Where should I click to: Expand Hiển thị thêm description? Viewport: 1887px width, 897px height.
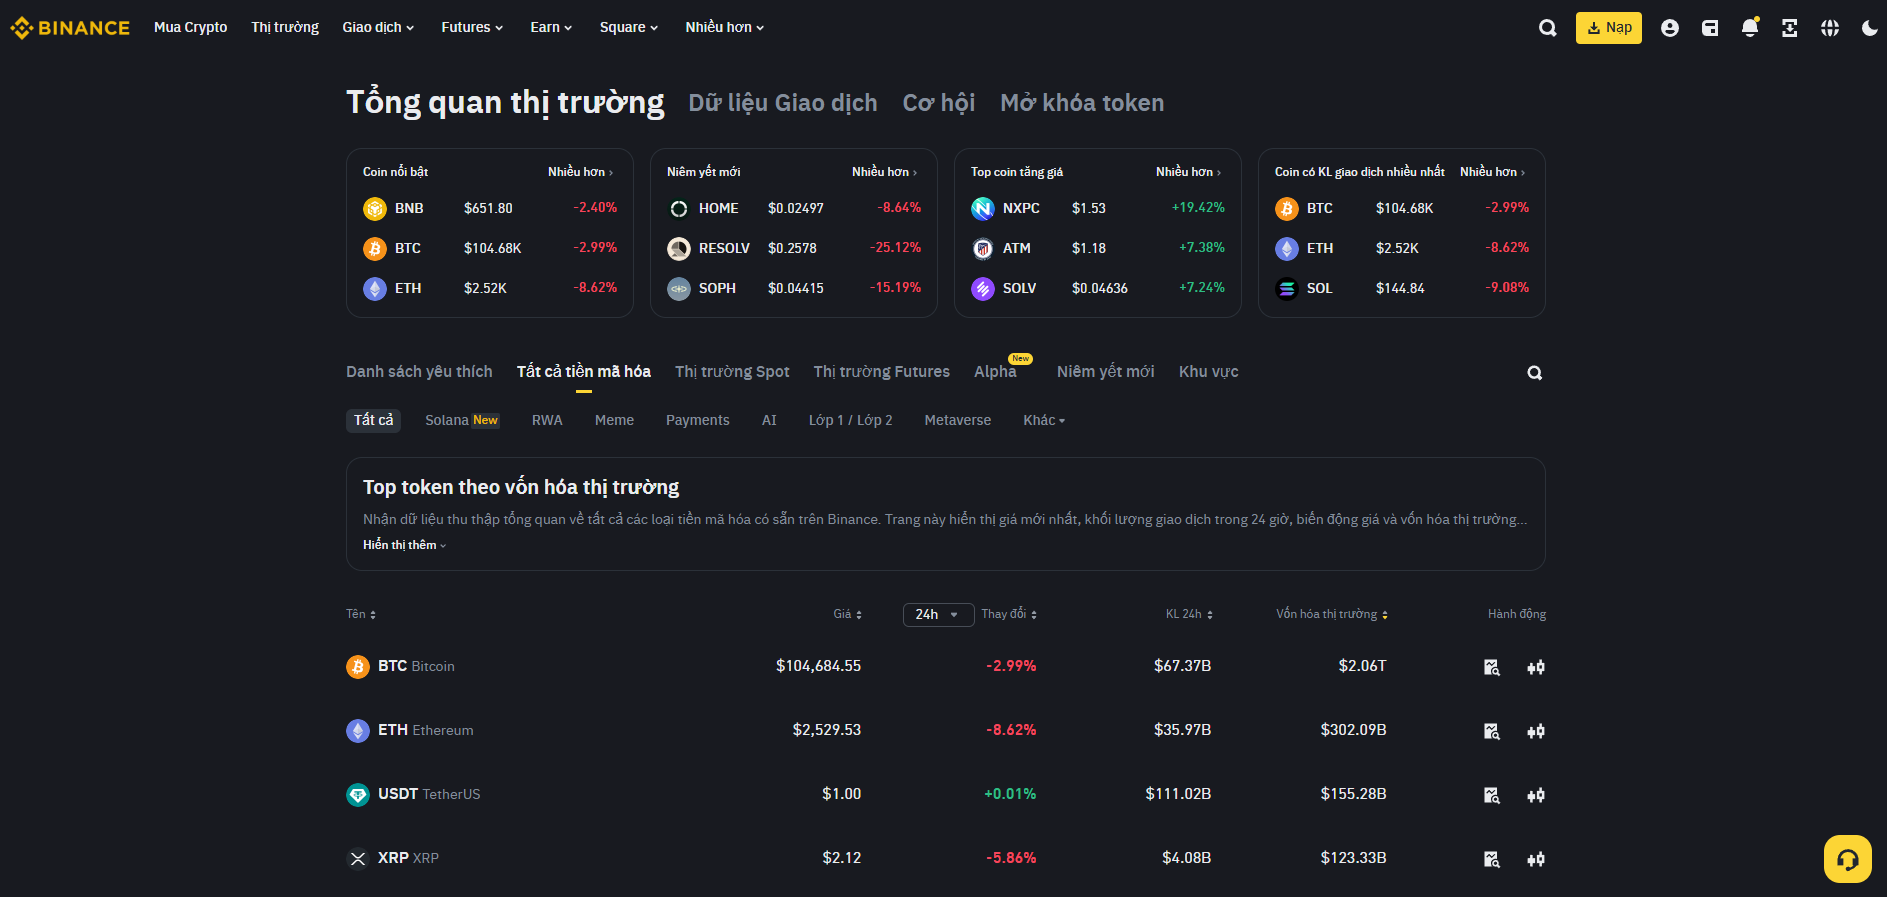click(404, 545)
